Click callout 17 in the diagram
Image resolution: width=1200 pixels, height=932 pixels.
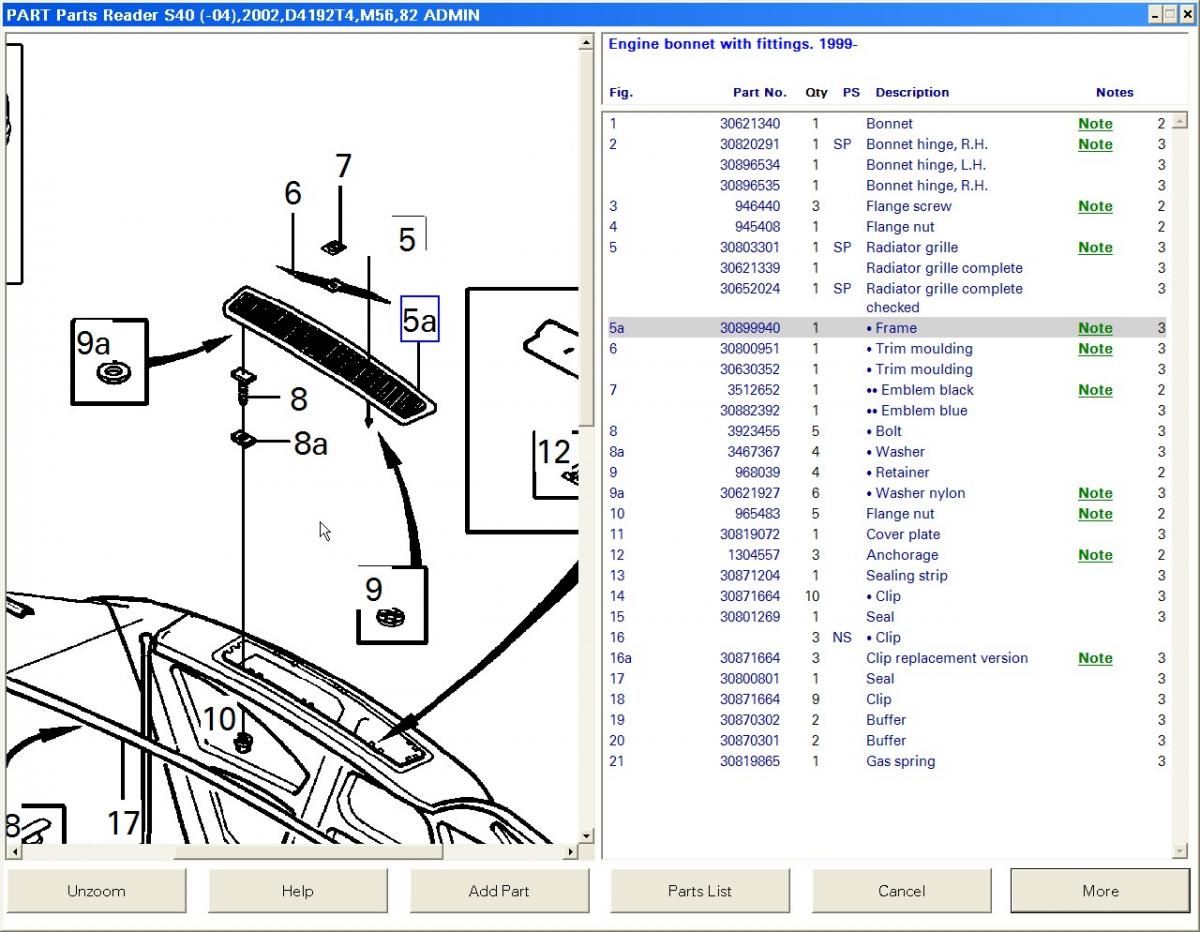123,823
